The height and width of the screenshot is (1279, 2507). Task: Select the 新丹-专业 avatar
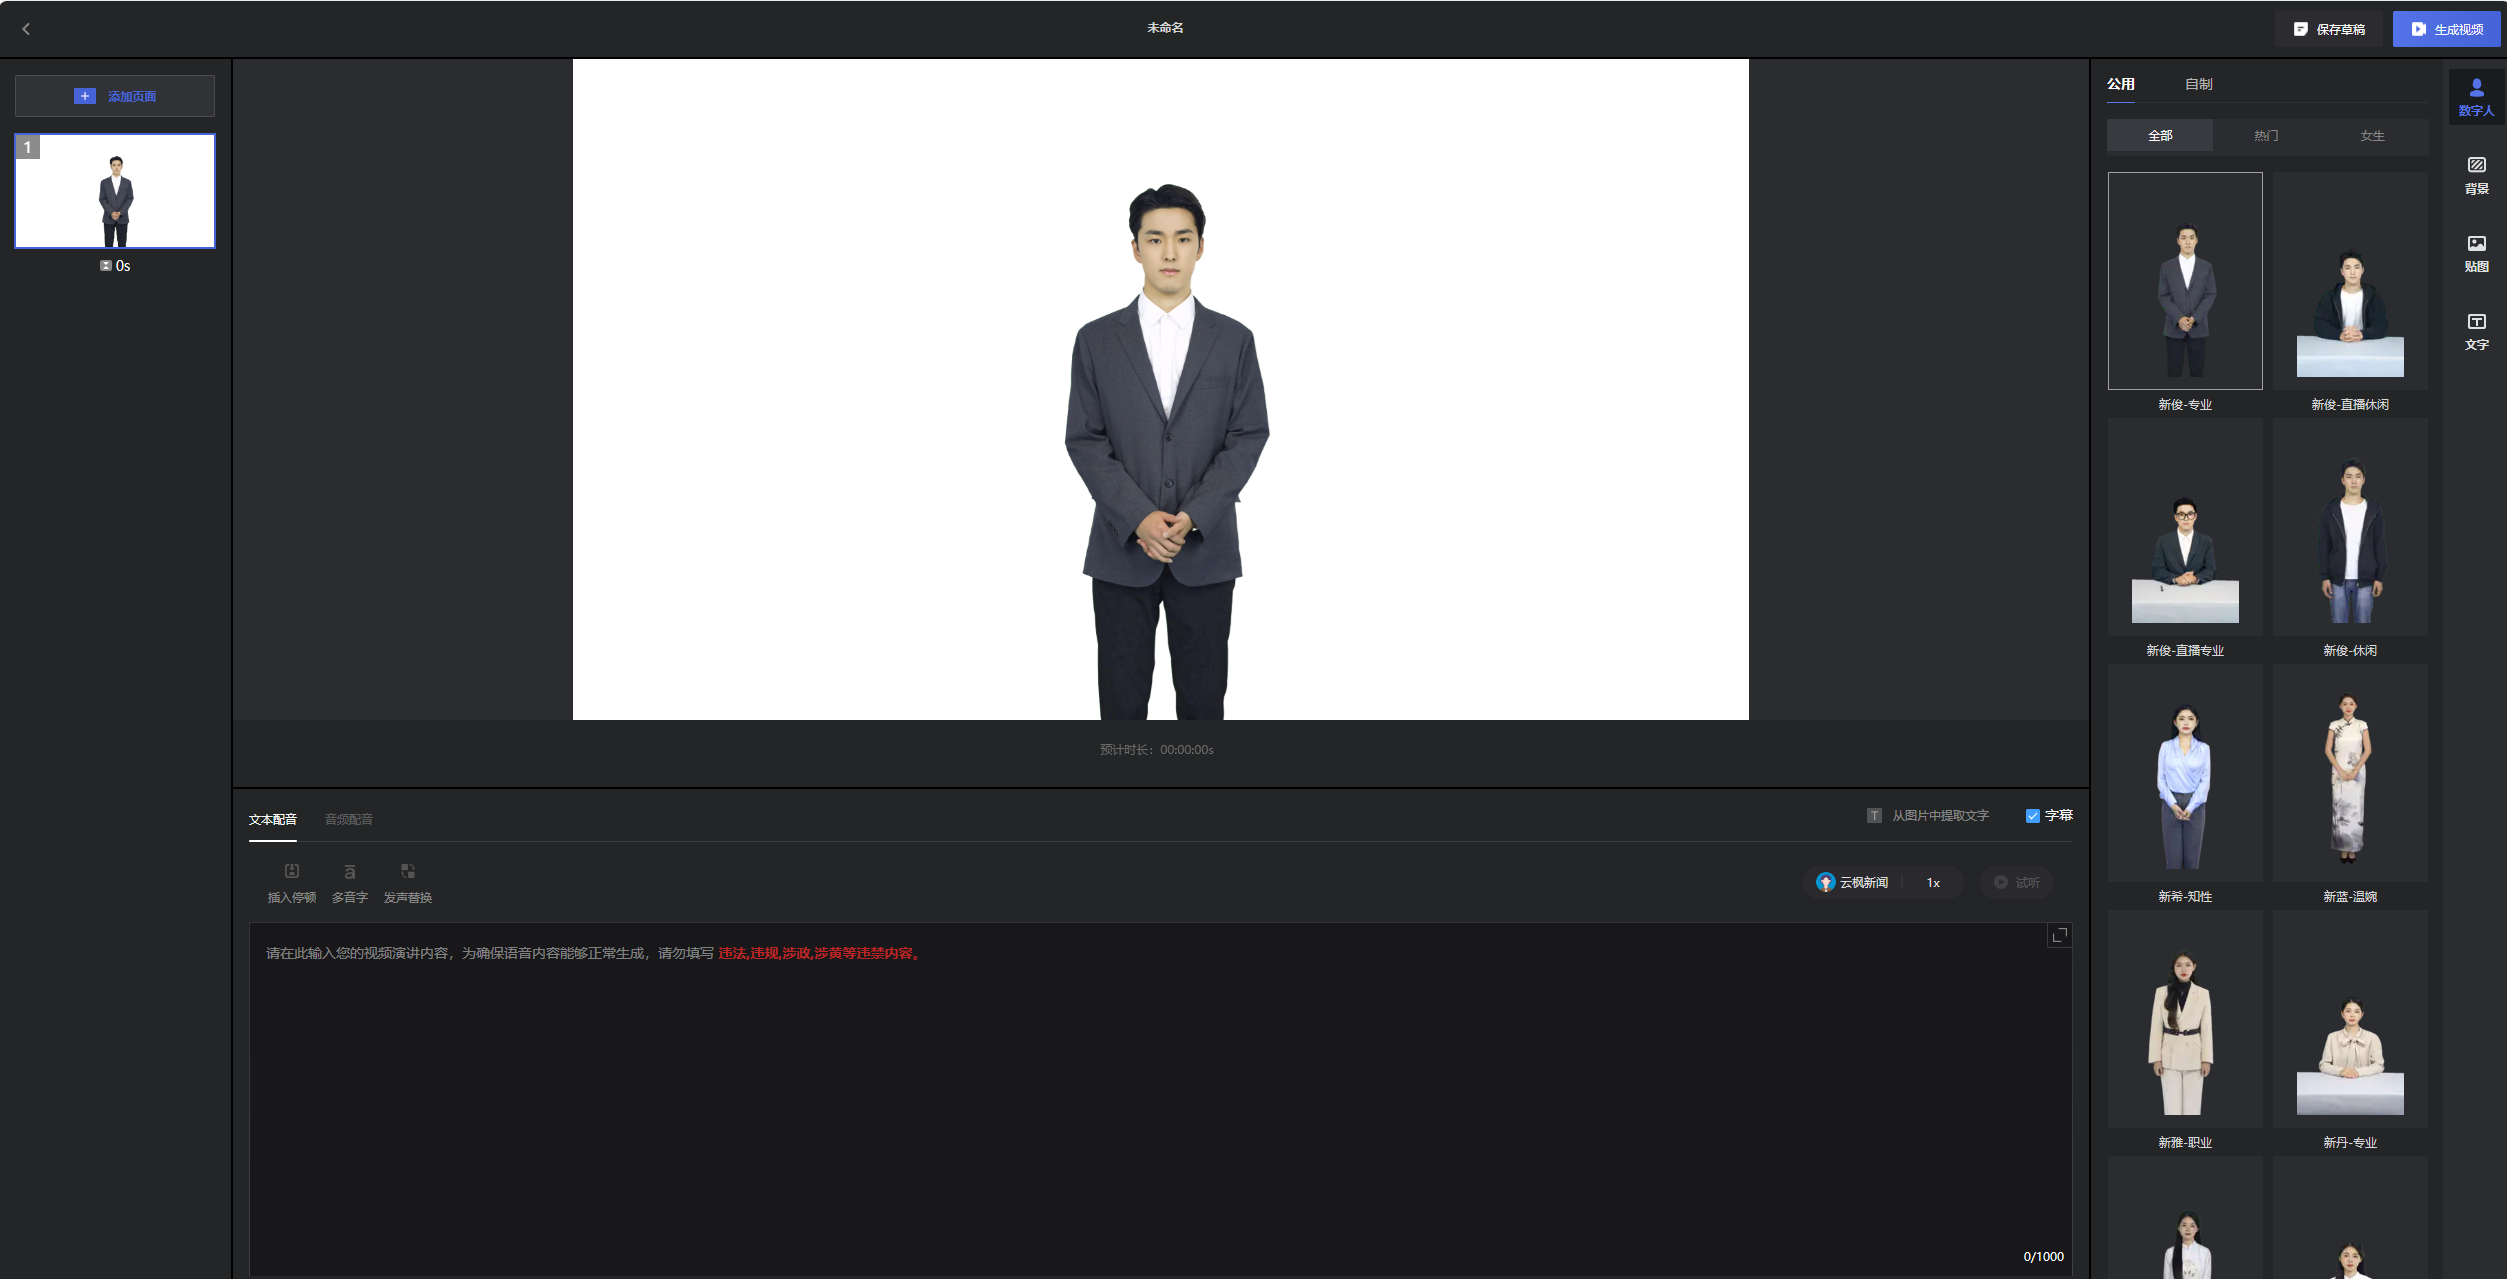(x=2350, y=1019)
